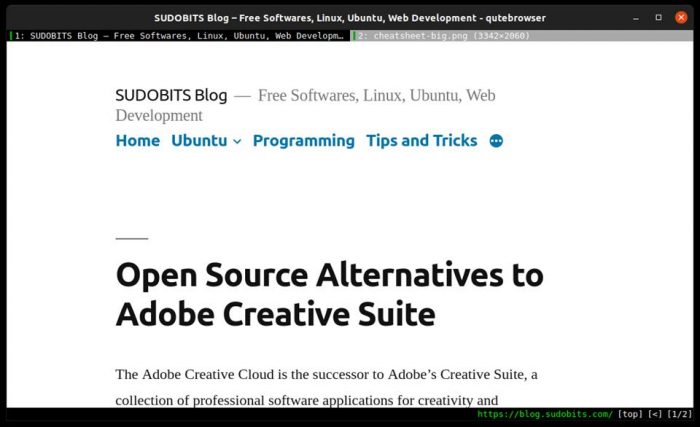
Task: Open the Ubuntu navigation link
Action: click(198, 141)
